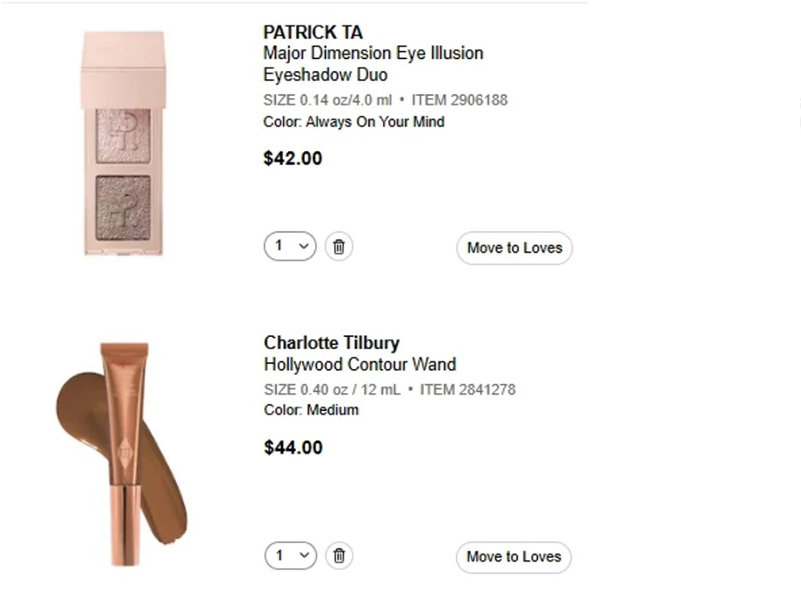Open the PATRICK TA brand link
This screenshot has height=600, width=801.
(313, 32)
